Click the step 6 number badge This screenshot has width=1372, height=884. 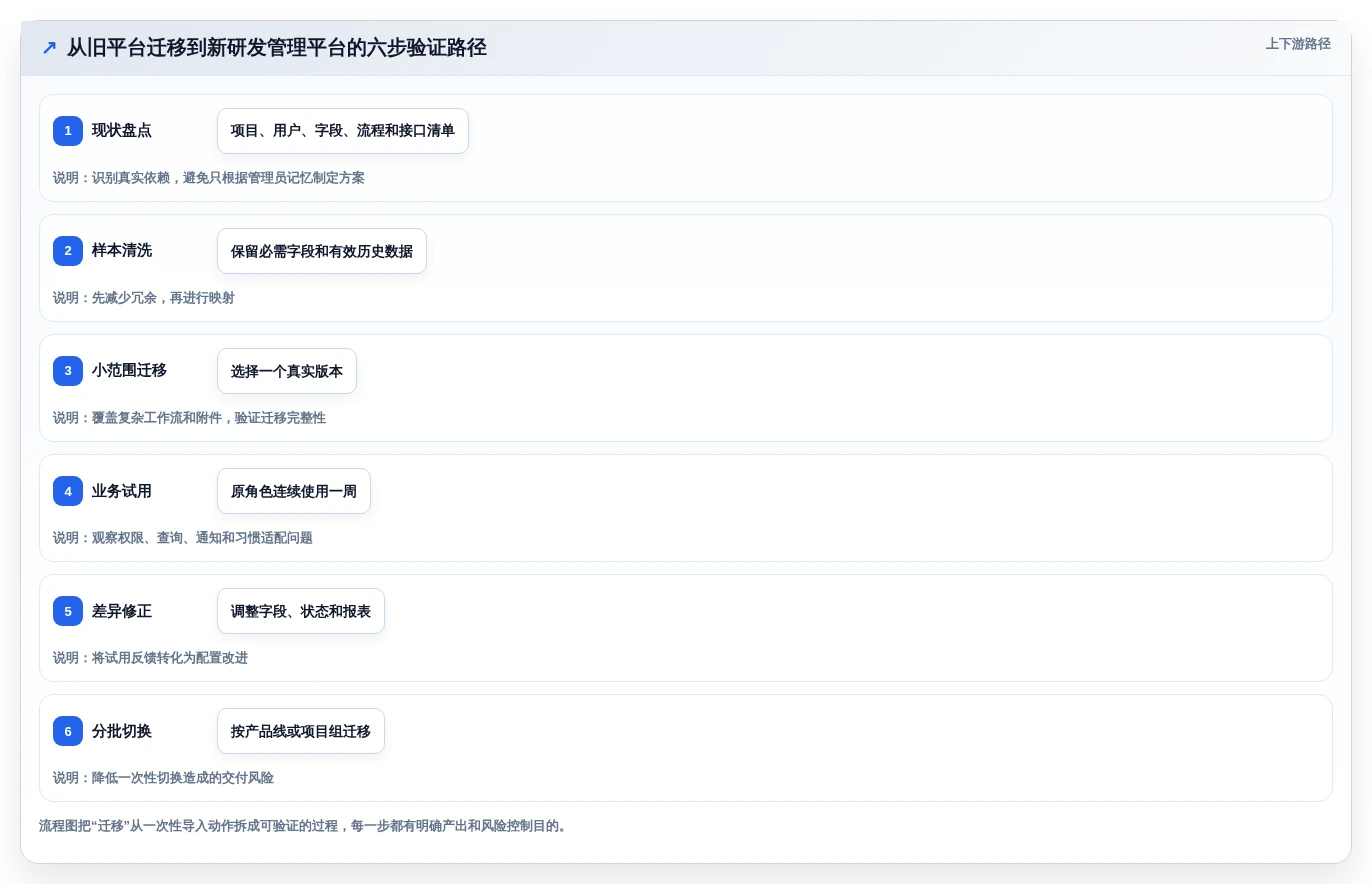pyautogui.click(x=68, y=731)
